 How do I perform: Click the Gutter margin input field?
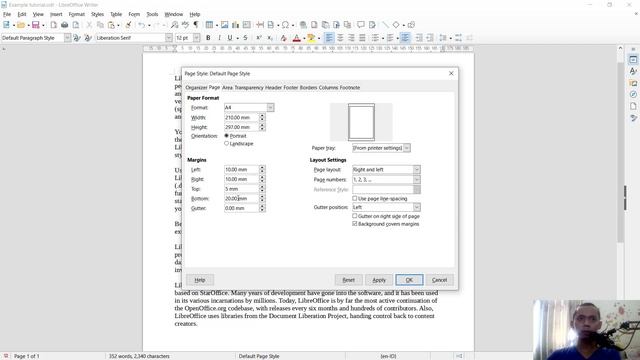tap(241, 208)
